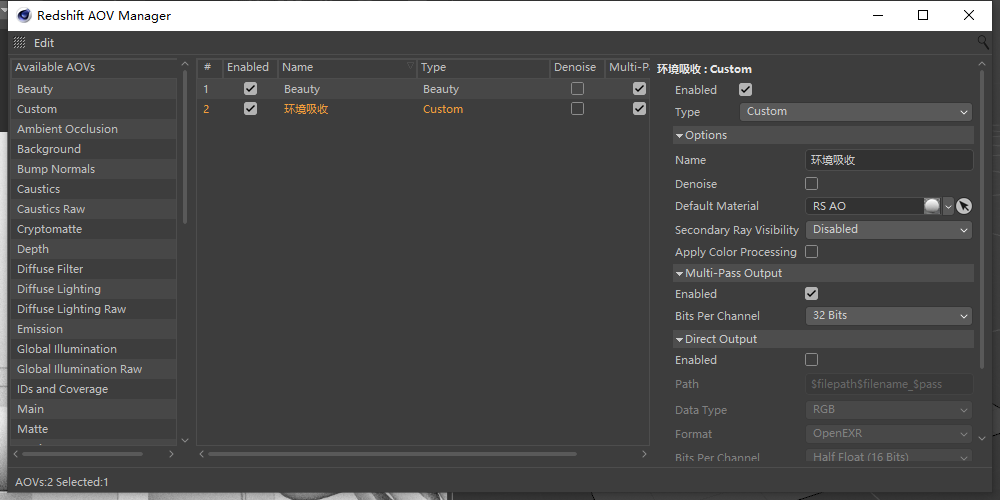Click the Denoise column header
The width and height of the screenshot is (1000, 500).
pos(577,68)
